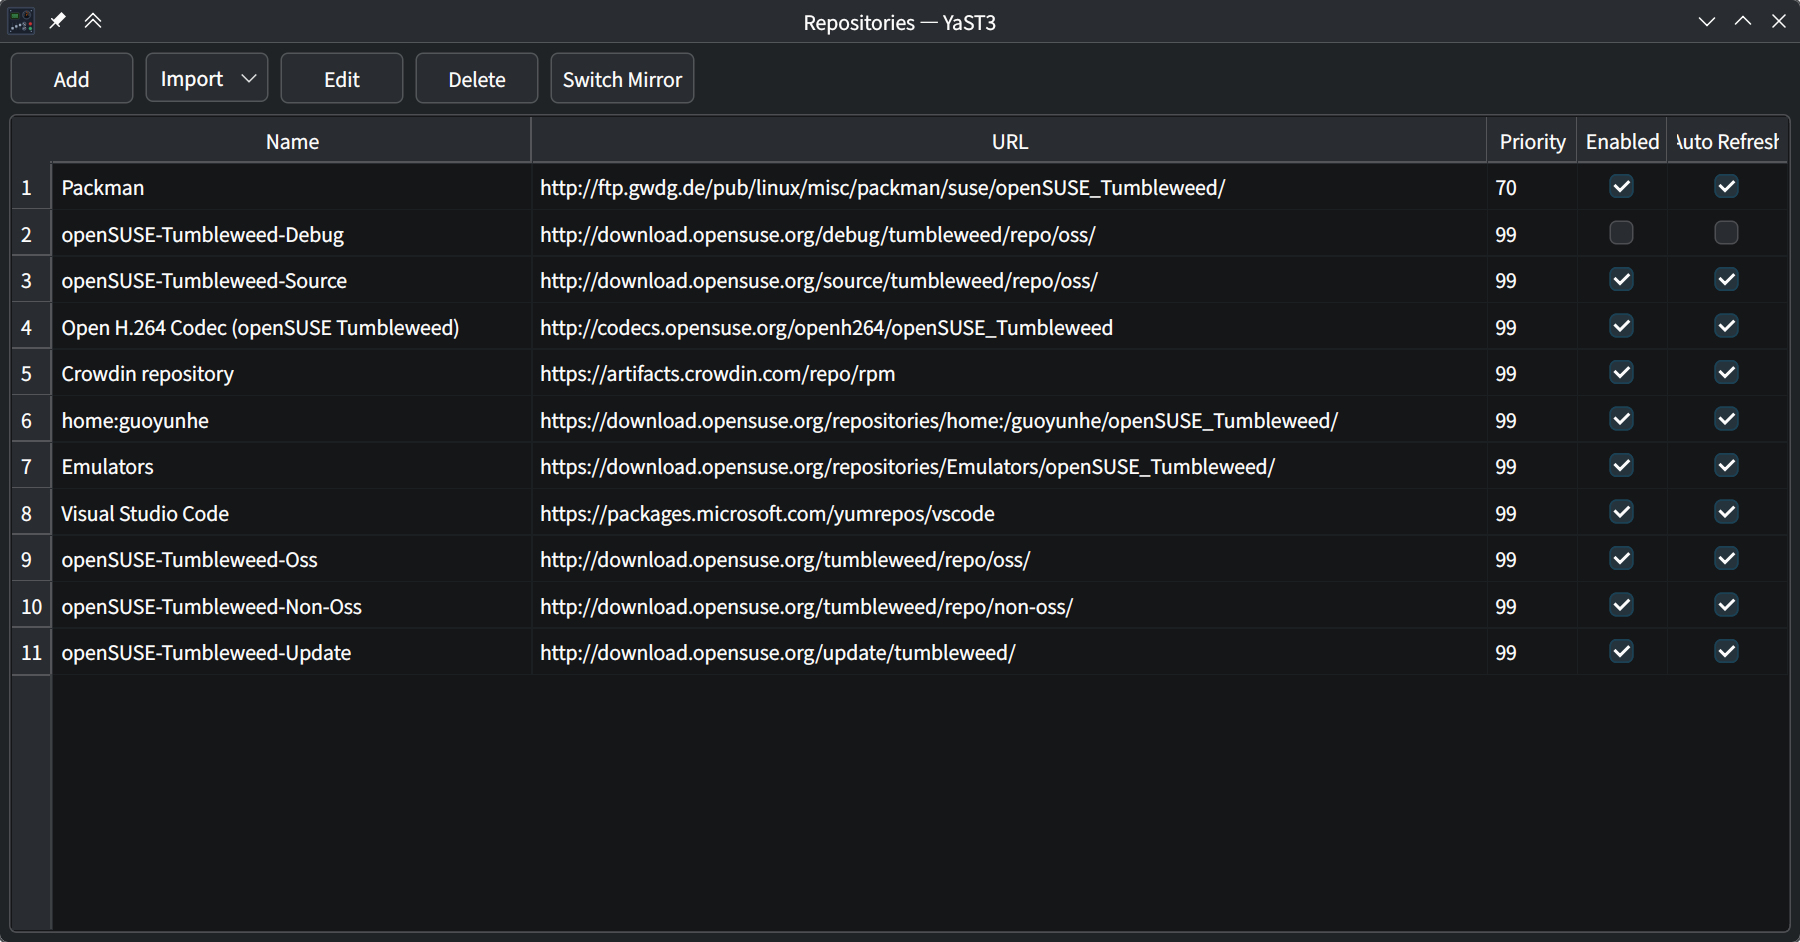Minimize window with the down chevron

click(1707, 21)
